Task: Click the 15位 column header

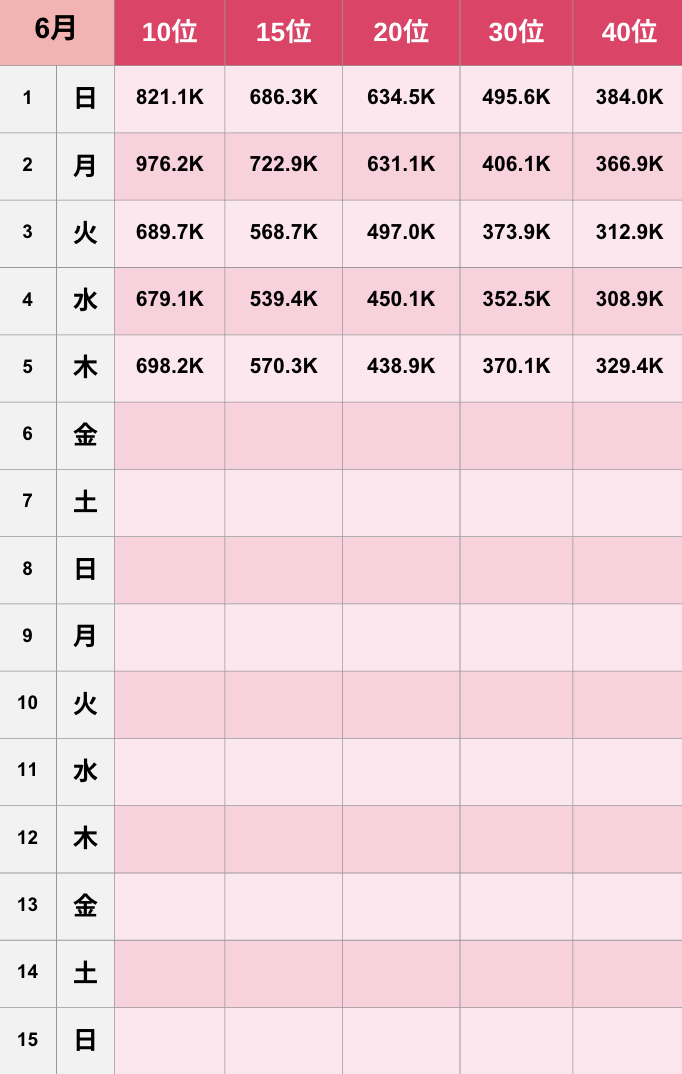Action: pyautogui.click(x=283, y=32)
